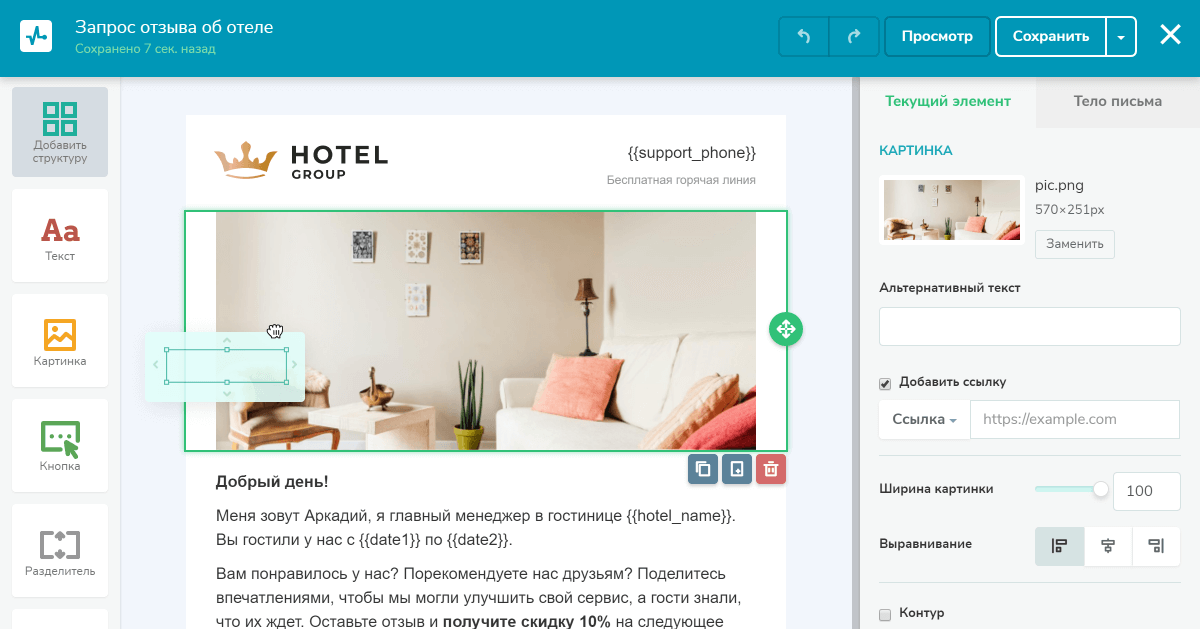Redo the last undone change
The height and width of the screenshot is (629, 1200).
click(854, 36)
